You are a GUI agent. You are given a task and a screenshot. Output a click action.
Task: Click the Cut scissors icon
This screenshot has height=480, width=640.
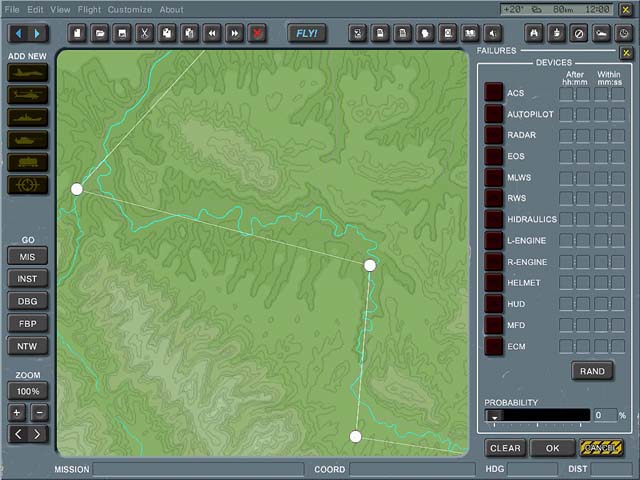[x=144, y=33]
